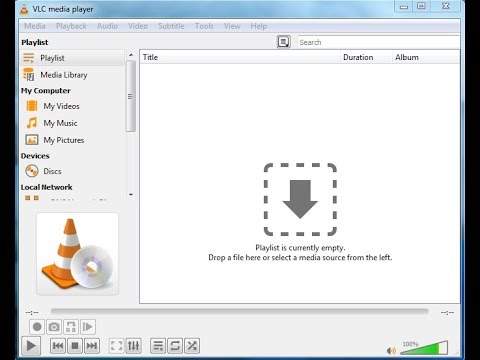Click the drop file here arrow area

click(300, 199)
